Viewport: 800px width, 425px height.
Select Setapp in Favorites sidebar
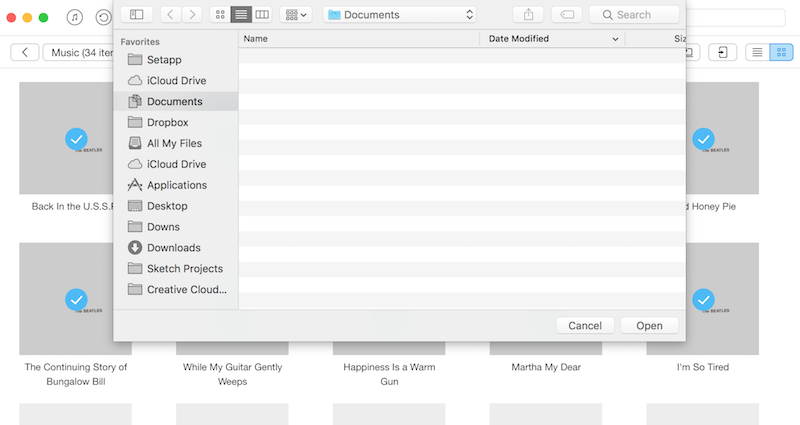click(176, 60)
